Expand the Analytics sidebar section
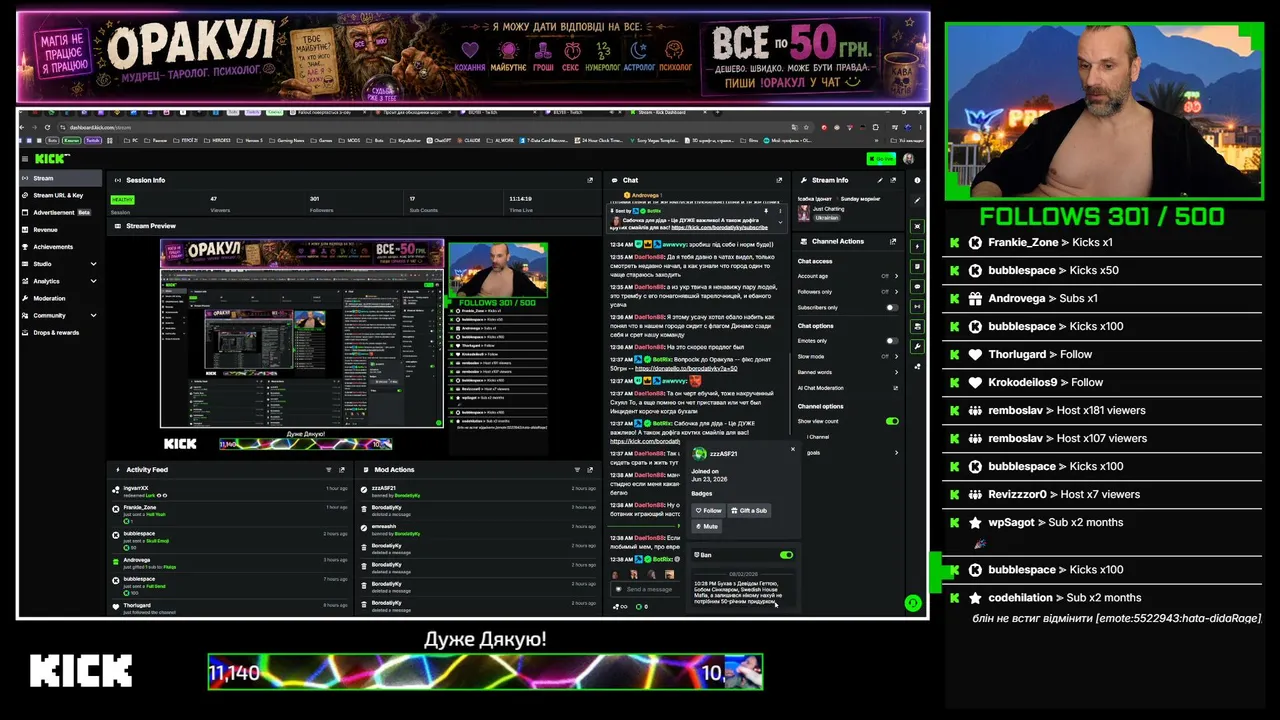This screenshot has height=720, width=1280. click(x=93, y=281)
